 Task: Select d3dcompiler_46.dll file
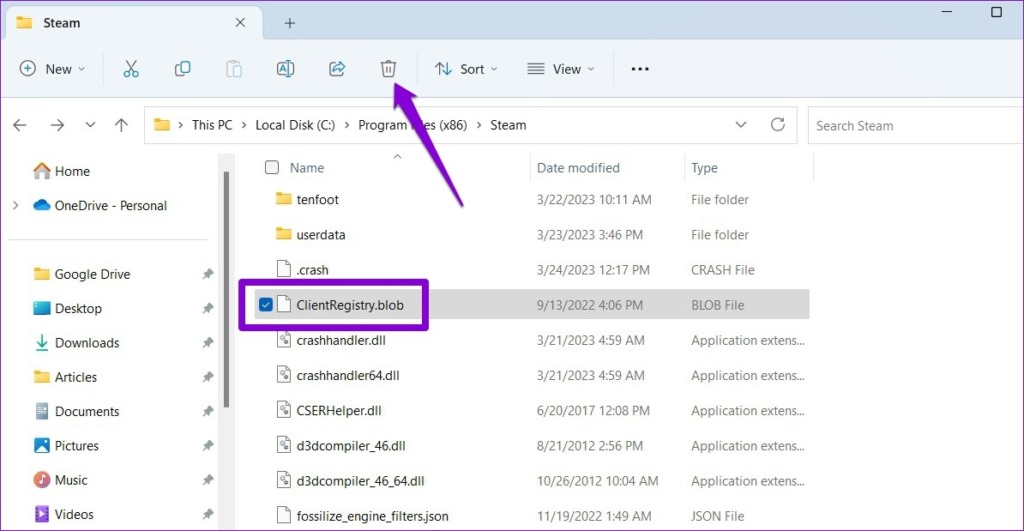[x=351, y=445]
